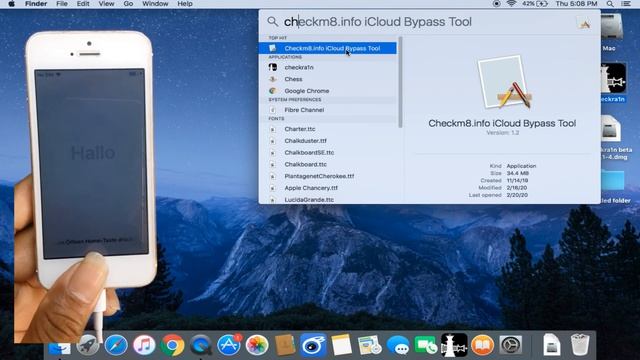Open the View menu
The height and width of the screenshot is (360, 640).
point(106,4)
